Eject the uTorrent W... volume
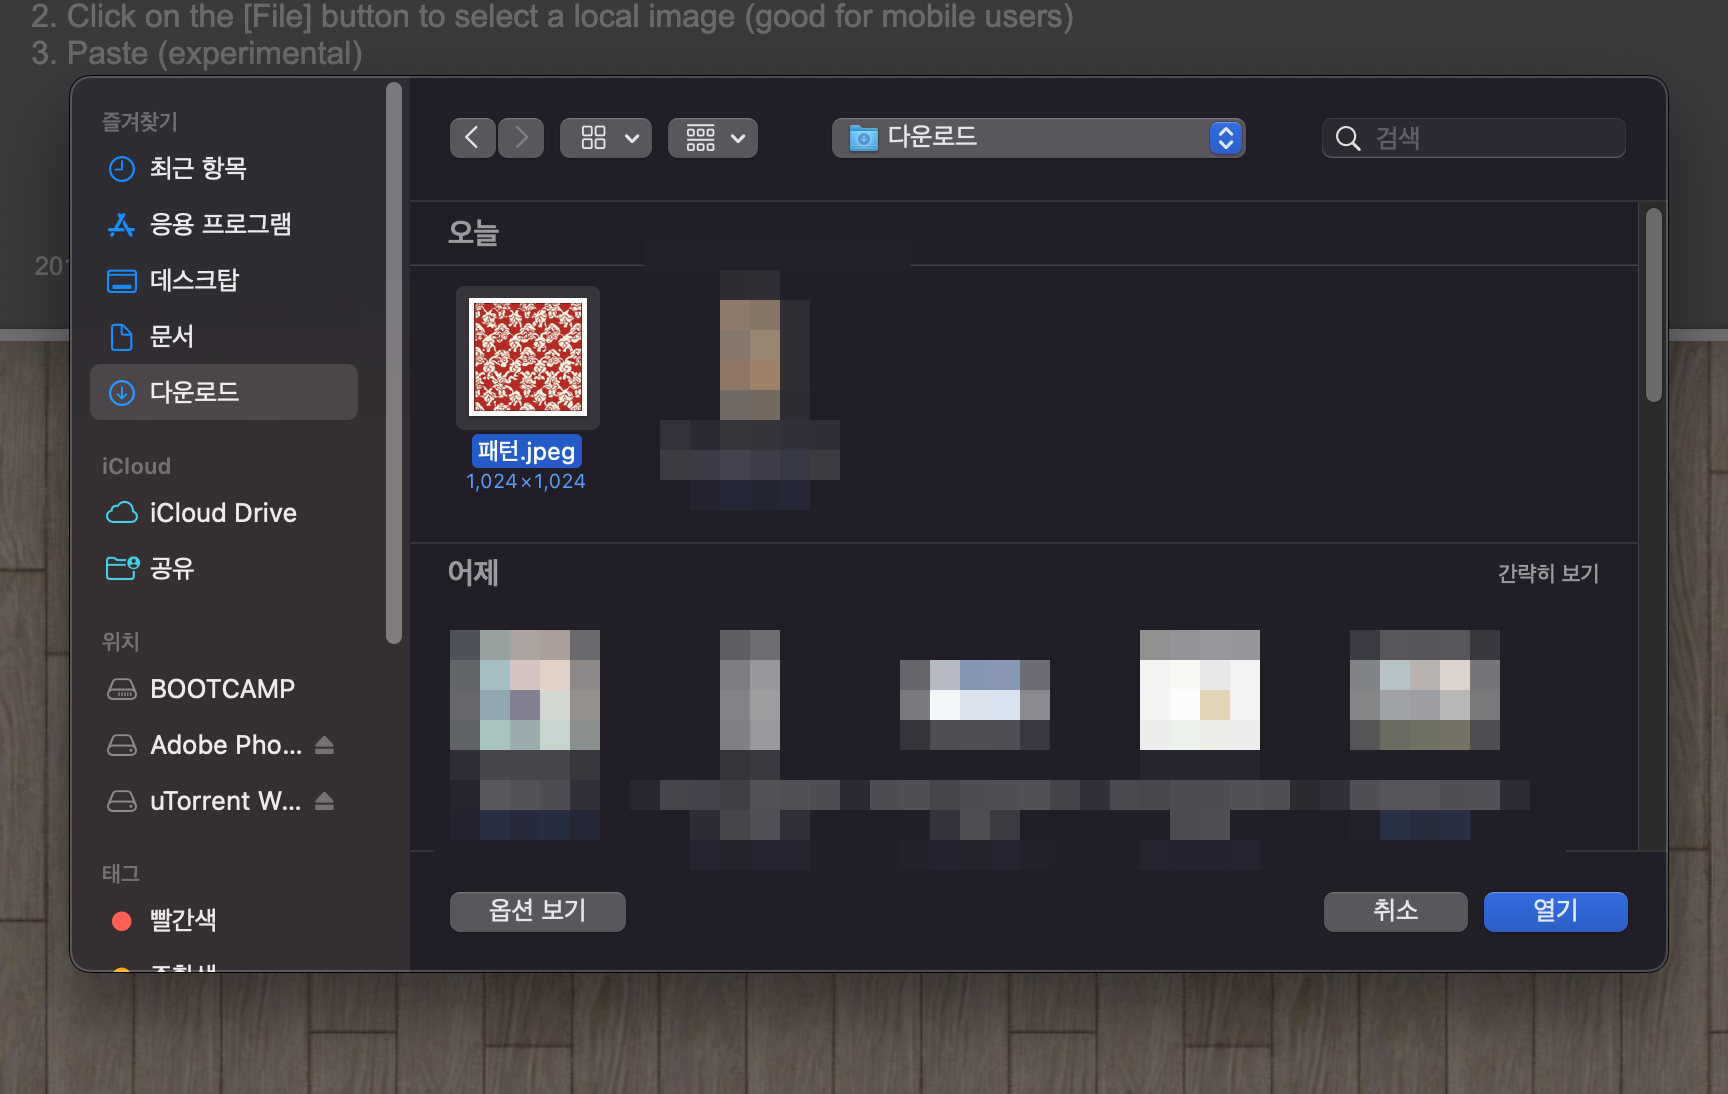 (324, 801)
